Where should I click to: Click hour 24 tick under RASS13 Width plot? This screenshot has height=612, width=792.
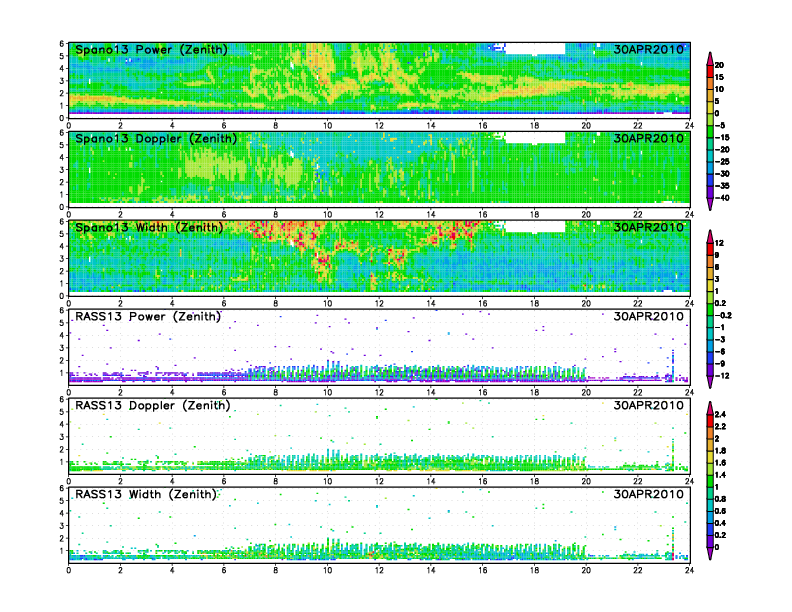(x=689, y=570)
